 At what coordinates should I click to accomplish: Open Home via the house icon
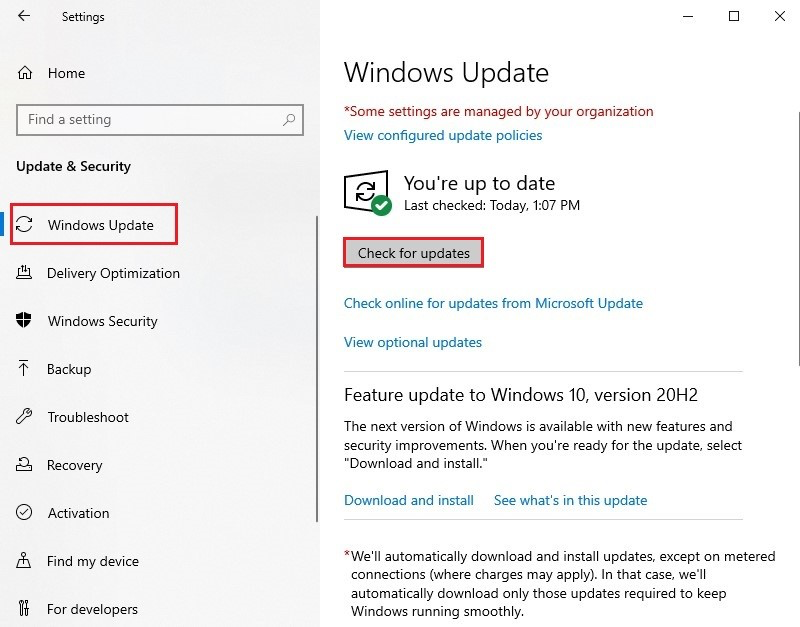[x=24, y=73]
